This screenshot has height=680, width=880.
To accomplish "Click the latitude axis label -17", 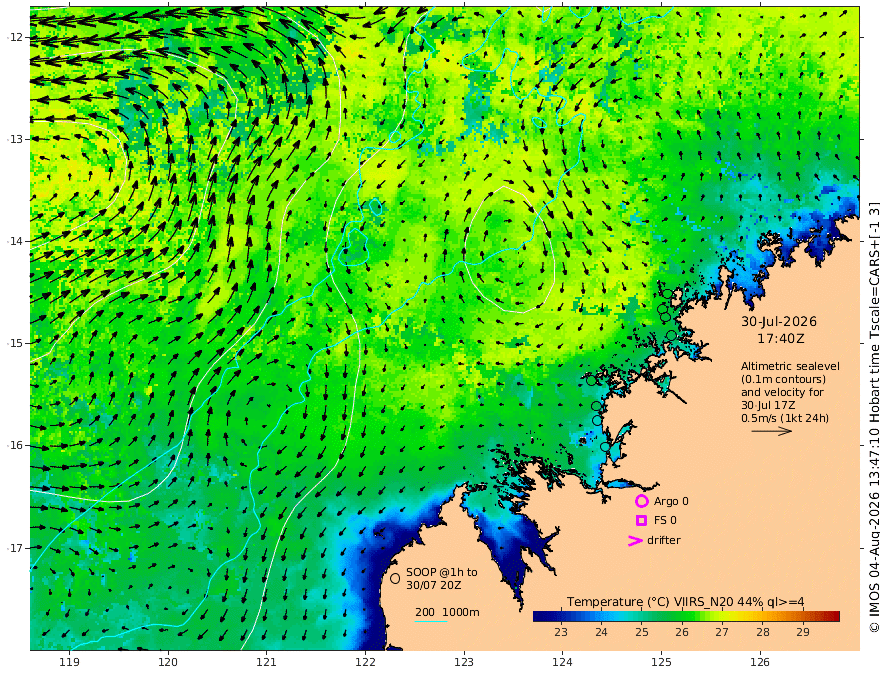I will click(15, 548).
